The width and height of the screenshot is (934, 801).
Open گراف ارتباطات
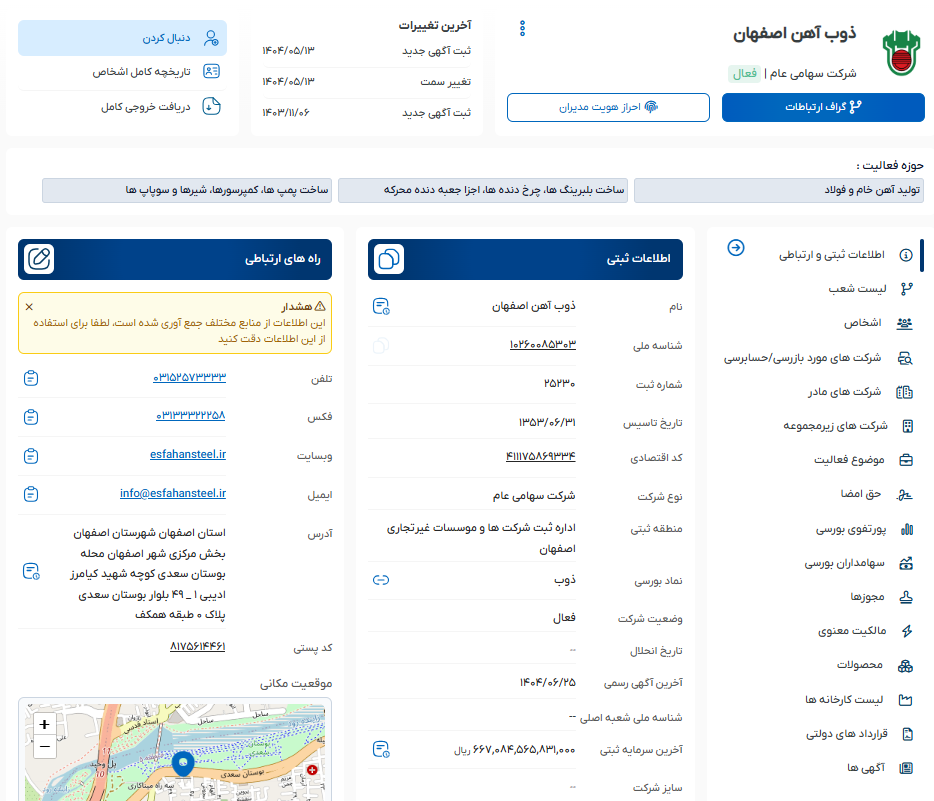tap(822, 107)
